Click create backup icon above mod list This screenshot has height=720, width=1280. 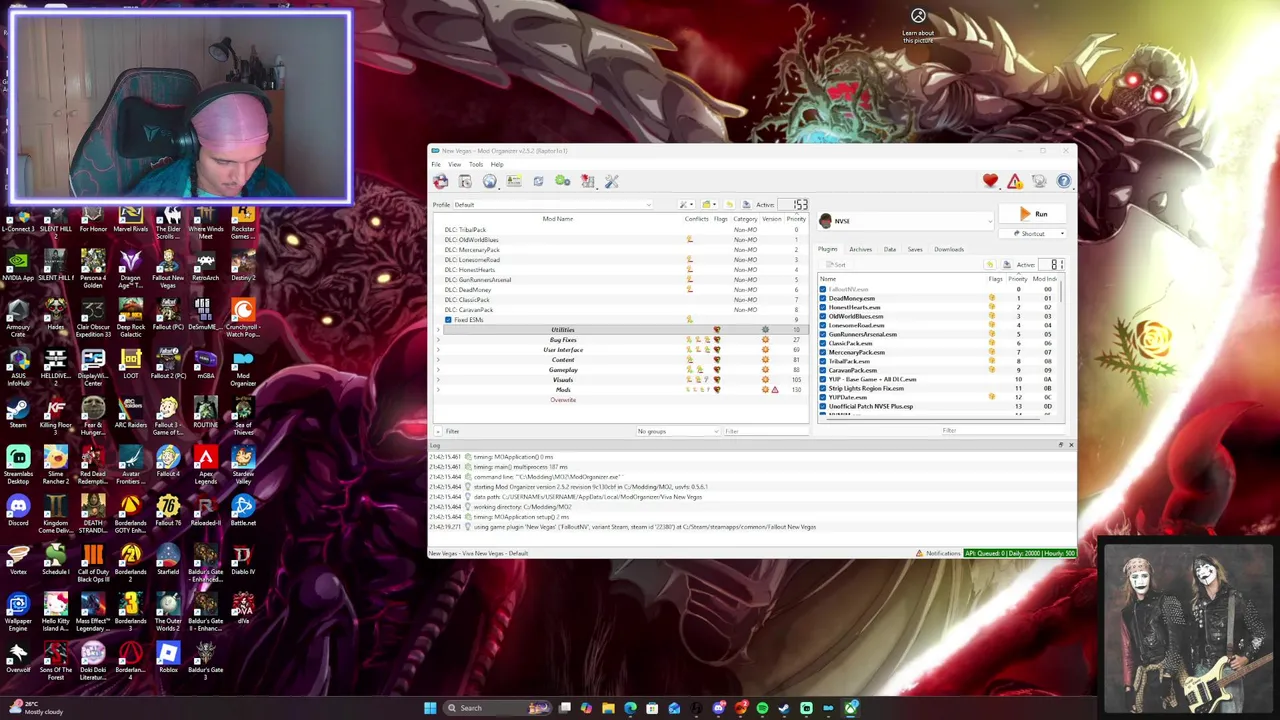pos(746,205)
